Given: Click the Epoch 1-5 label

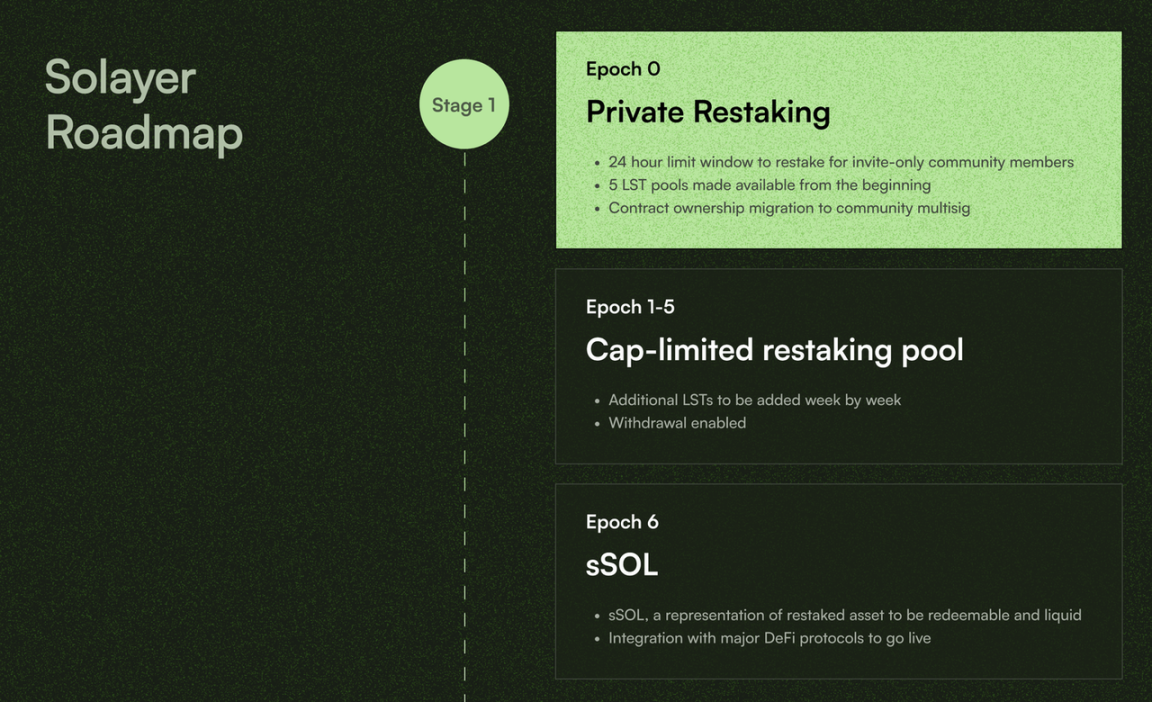Looking at the screenshot, I should click(x=630, y=307).
